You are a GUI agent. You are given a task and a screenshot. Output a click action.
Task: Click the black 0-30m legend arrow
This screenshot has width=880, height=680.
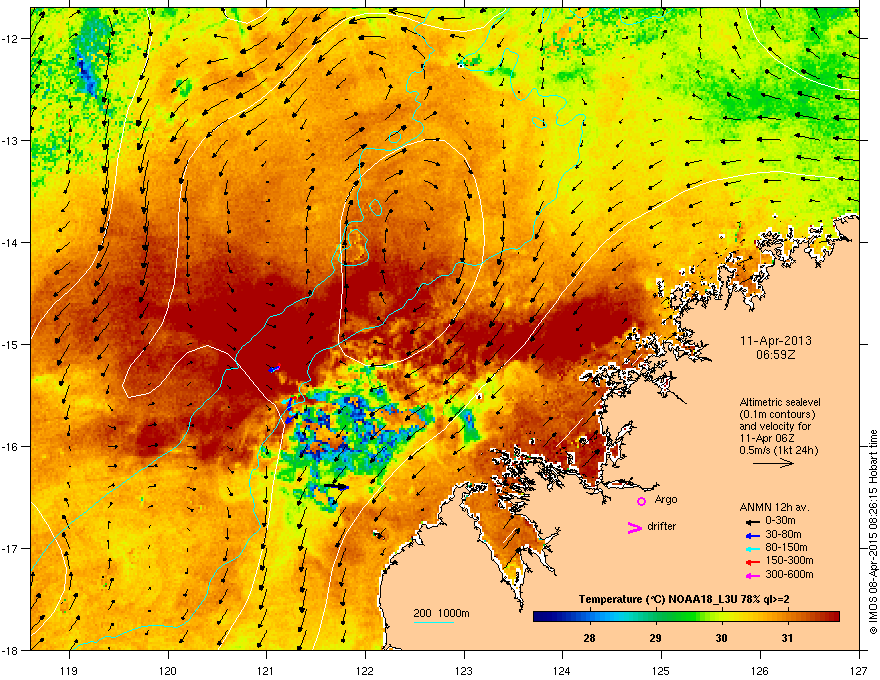click(753, 522)
